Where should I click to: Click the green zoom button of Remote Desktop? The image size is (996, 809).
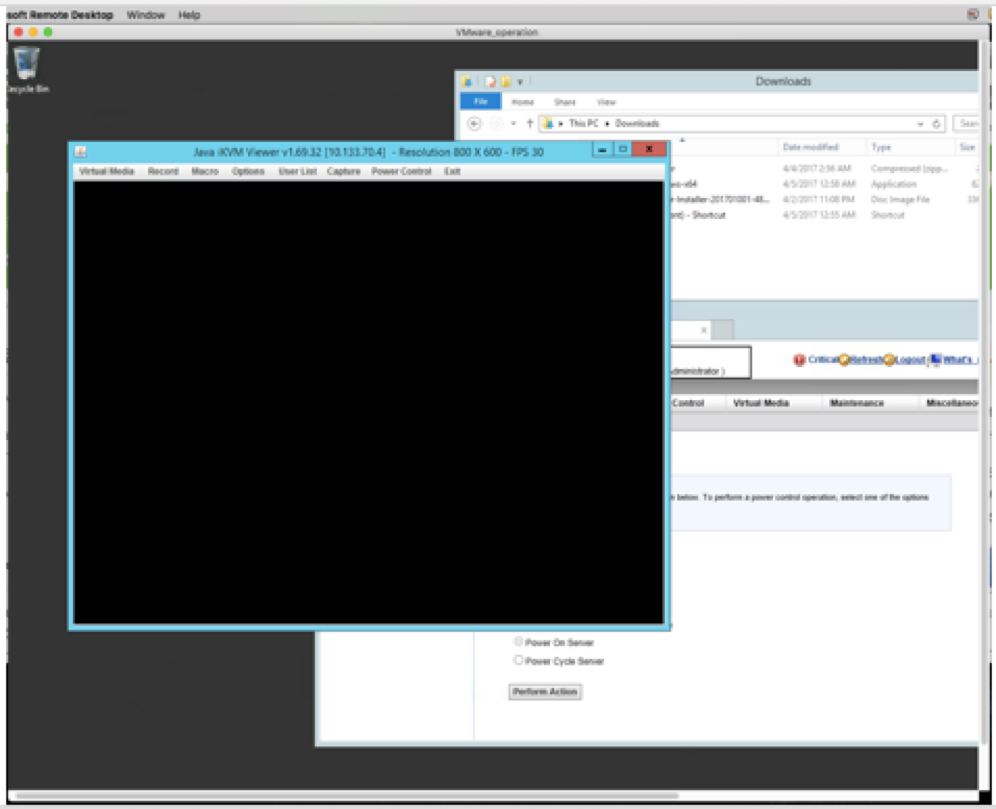coord(48,32)
